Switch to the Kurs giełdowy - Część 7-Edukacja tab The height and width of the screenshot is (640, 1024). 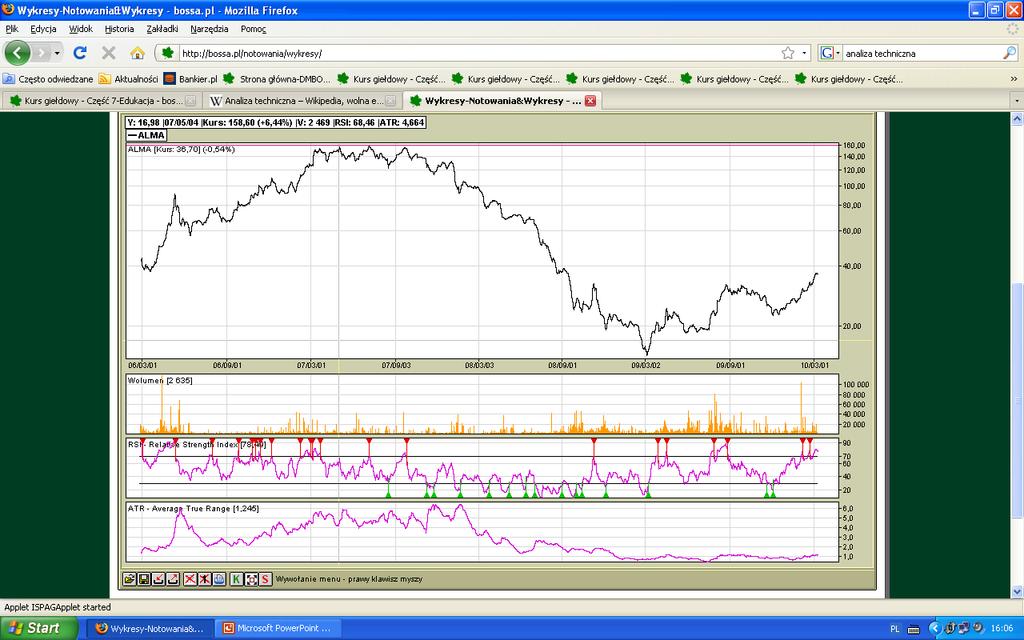click(x=101, y=101)
